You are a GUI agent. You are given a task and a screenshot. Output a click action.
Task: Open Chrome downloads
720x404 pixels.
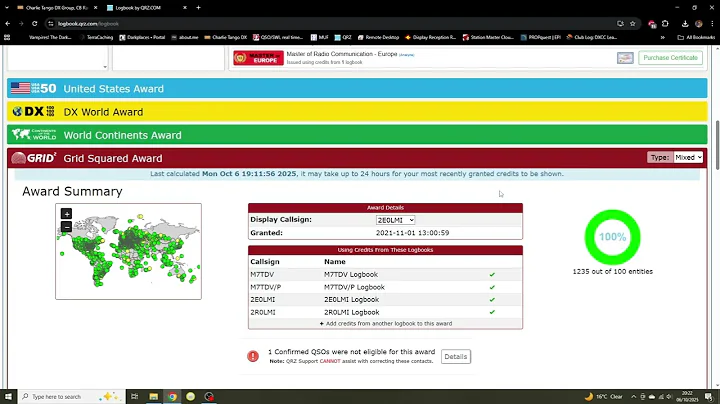click(x=685, y=23)
